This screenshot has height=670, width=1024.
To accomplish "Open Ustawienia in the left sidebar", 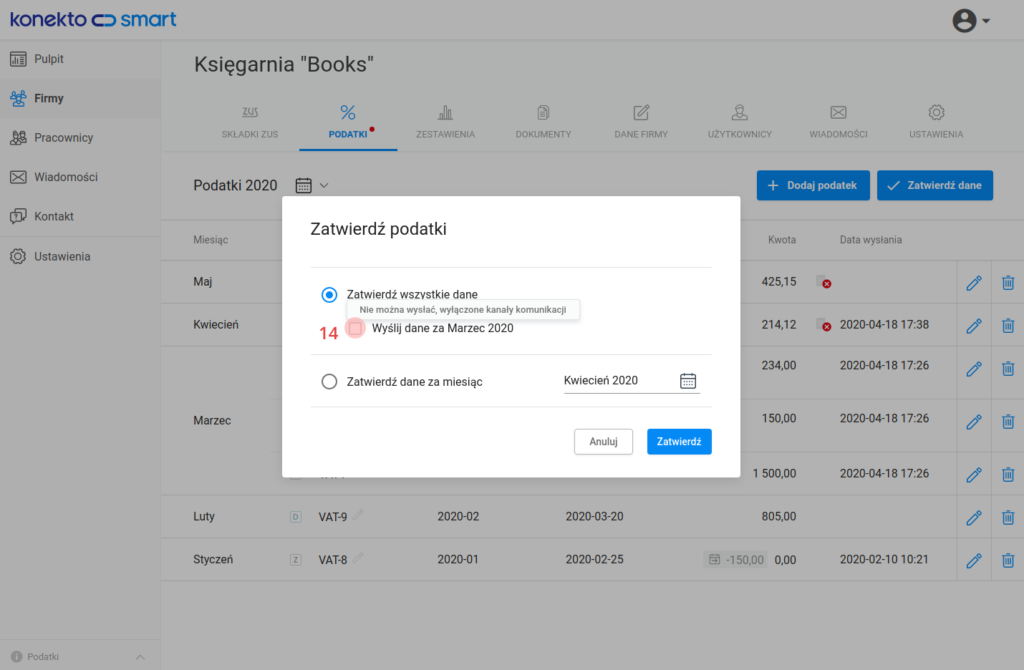I will tap(80, 256).
